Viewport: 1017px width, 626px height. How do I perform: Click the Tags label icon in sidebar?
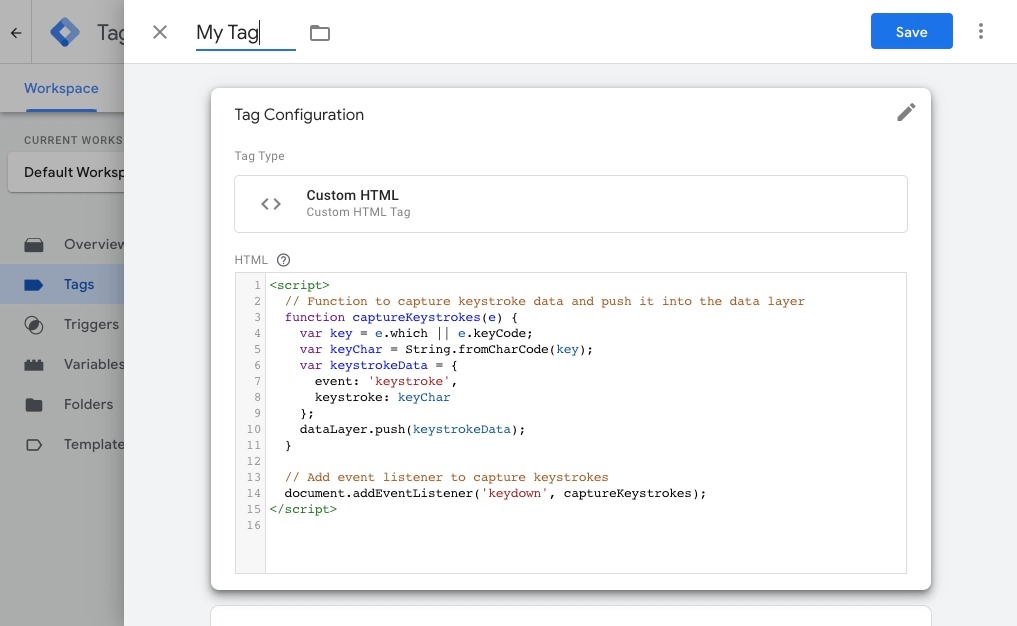pos(34,285)
